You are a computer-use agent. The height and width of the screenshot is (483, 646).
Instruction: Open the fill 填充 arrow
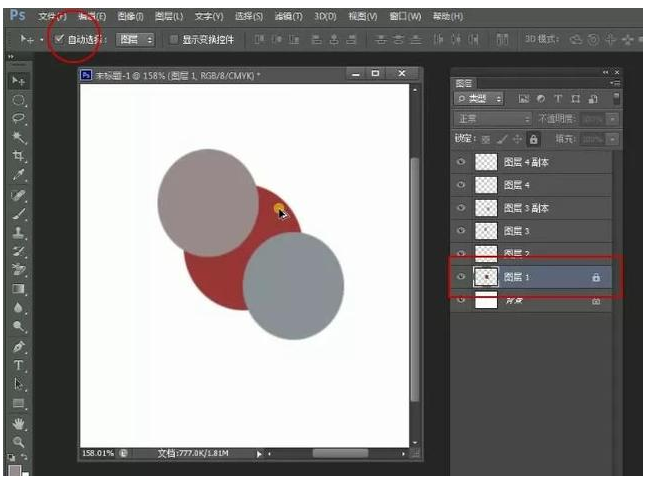click(613, 140)
